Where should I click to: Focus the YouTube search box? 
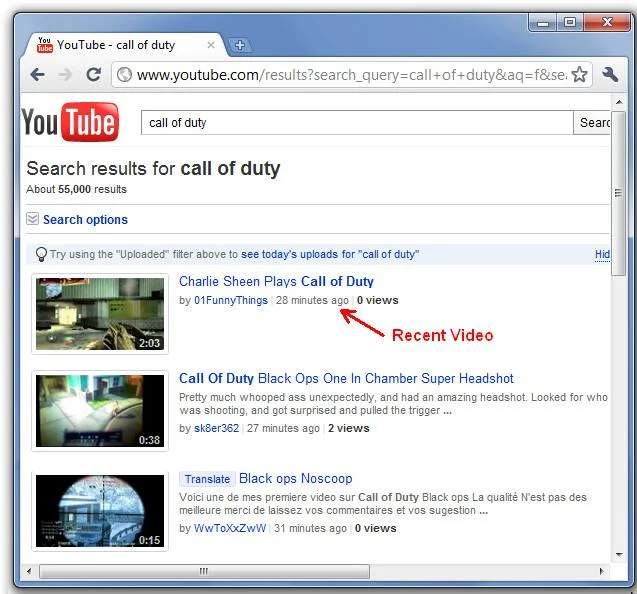(357, 122)
